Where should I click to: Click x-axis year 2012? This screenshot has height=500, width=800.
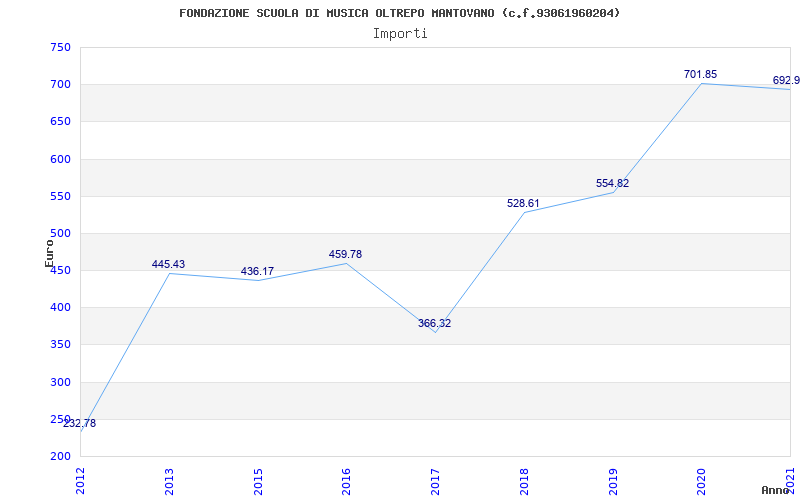pos(80,480)
